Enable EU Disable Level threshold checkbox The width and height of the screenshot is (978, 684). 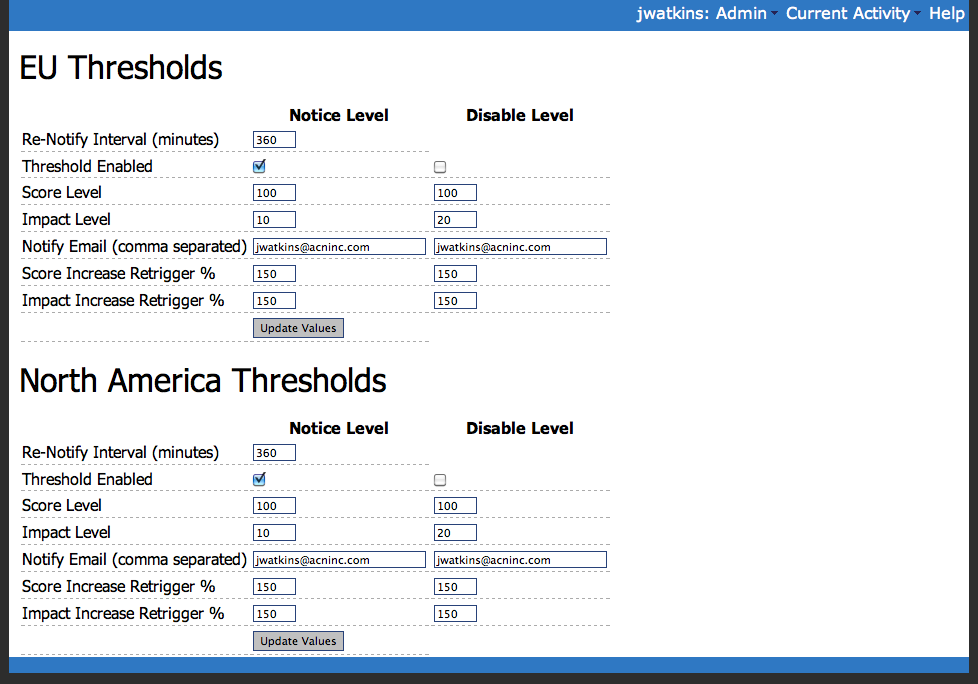point(440,167)
